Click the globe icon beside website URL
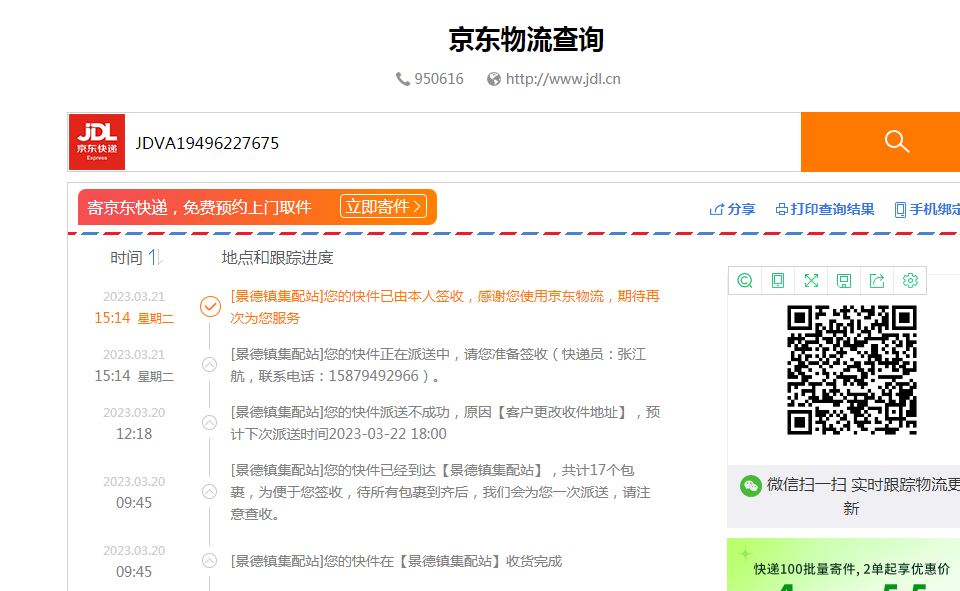Image resolution: width=960 pixels, height=591 pixels. point(493,79)
